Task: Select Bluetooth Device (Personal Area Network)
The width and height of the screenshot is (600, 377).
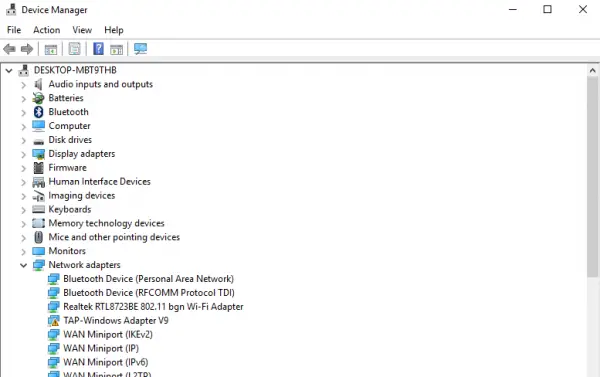Action: [x=148, y=279]
